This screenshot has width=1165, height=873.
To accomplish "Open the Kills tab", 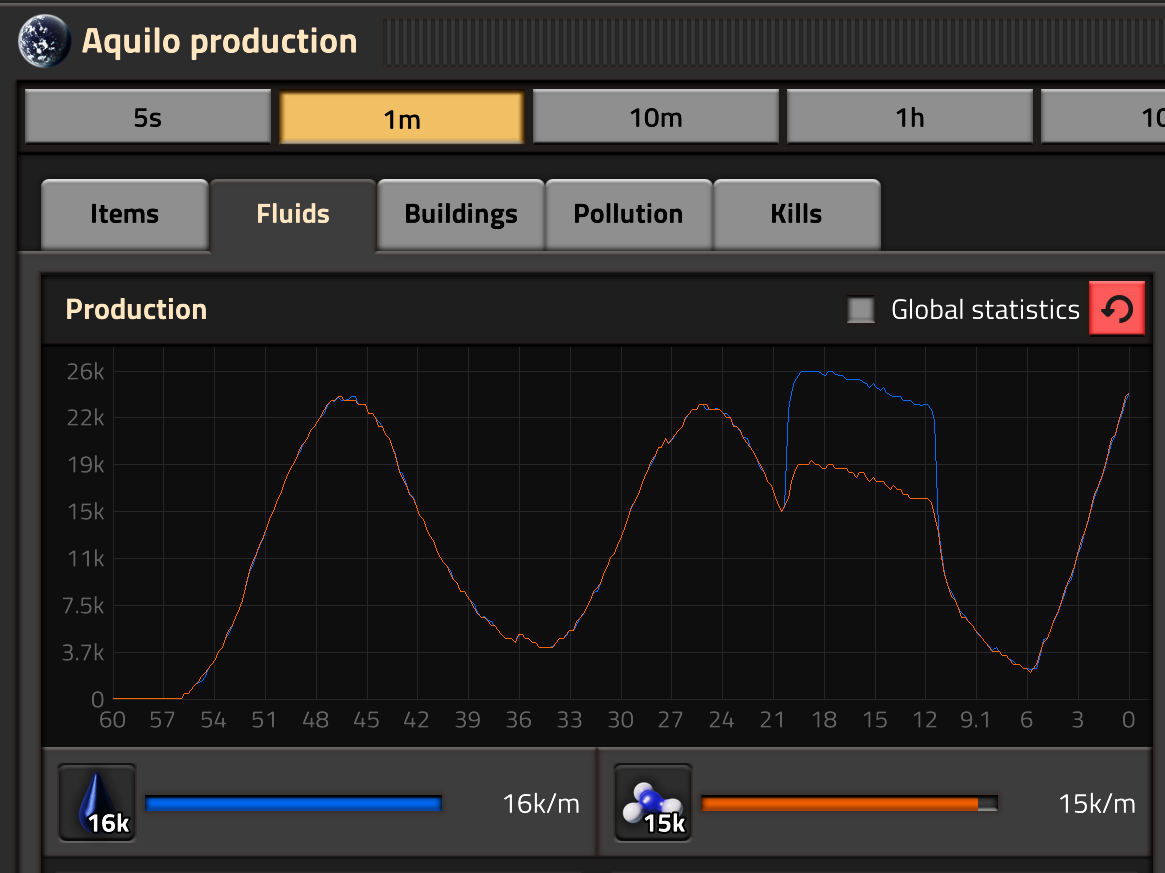I will coord(796,214).
